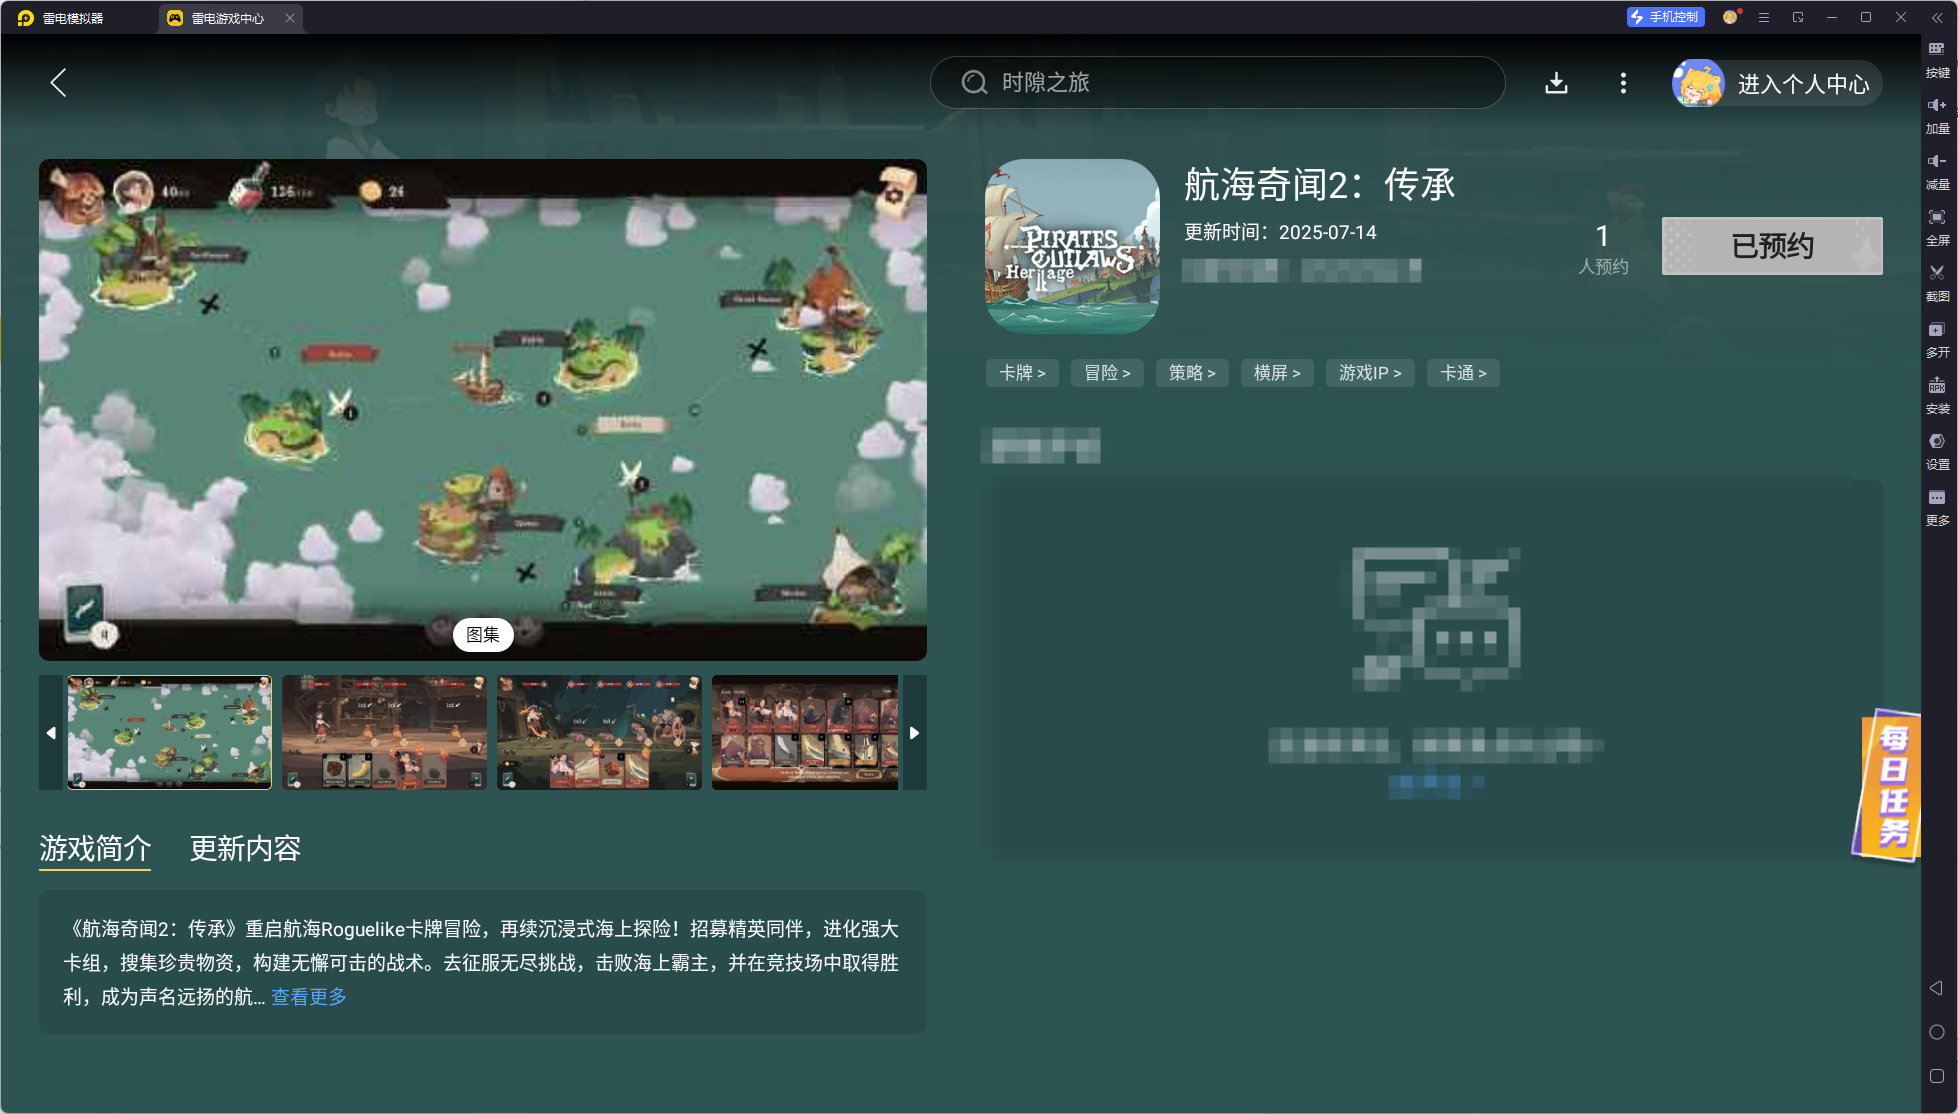Viewport: 1958px width, 1114px height.
Task: Go back with the left arrow
Action: pos(58,83)
